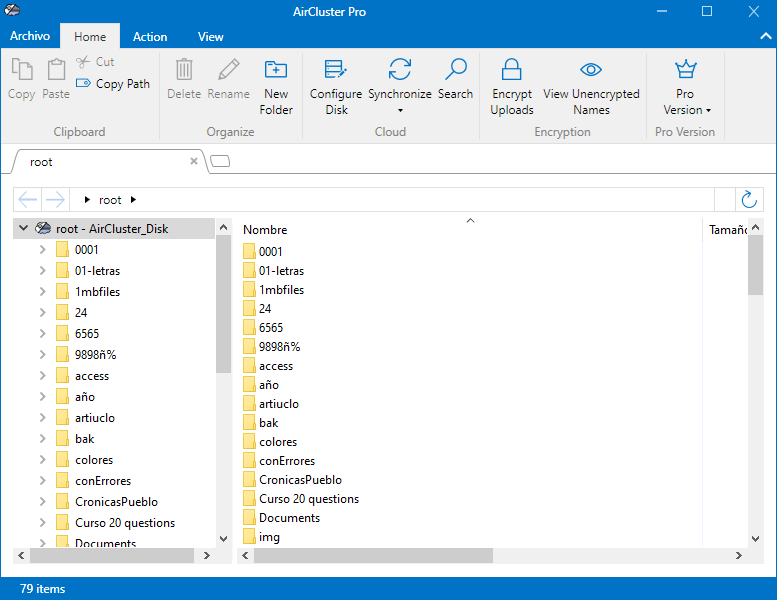Image resolution: width=777 pixels, height=600 pixels.
Task: Close the root tab
Action: pyautogui.click(x=194, y=161)
